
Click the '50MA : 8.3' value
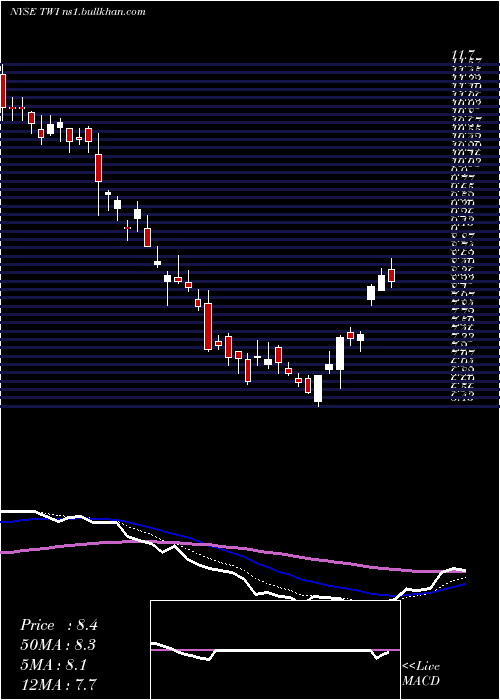(x=58, y=645)
